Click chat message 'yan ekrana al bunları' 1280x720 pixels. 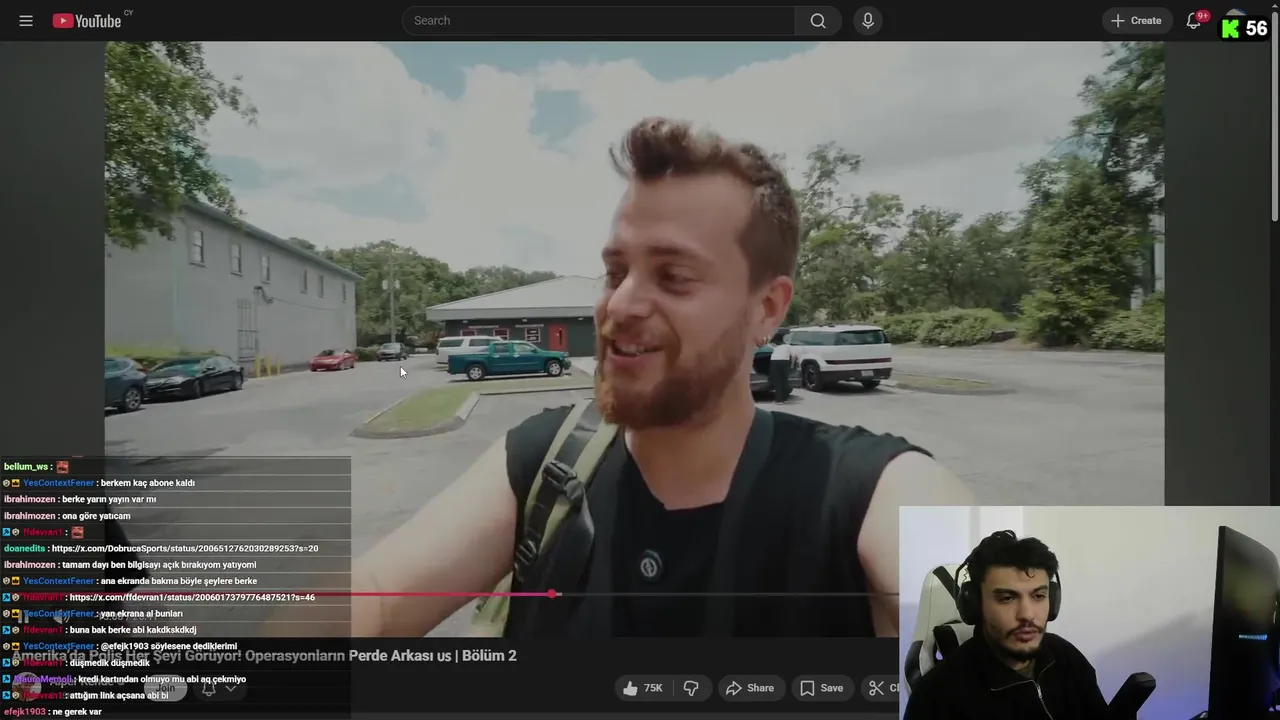pos(141,614)
